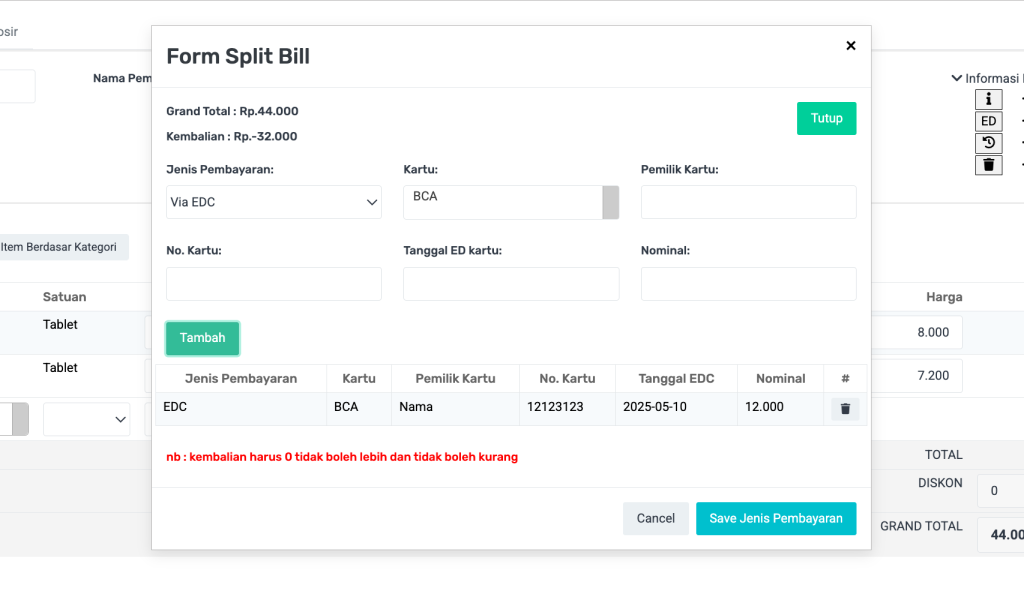Delete the EDC payment row with trash icon

845,409
